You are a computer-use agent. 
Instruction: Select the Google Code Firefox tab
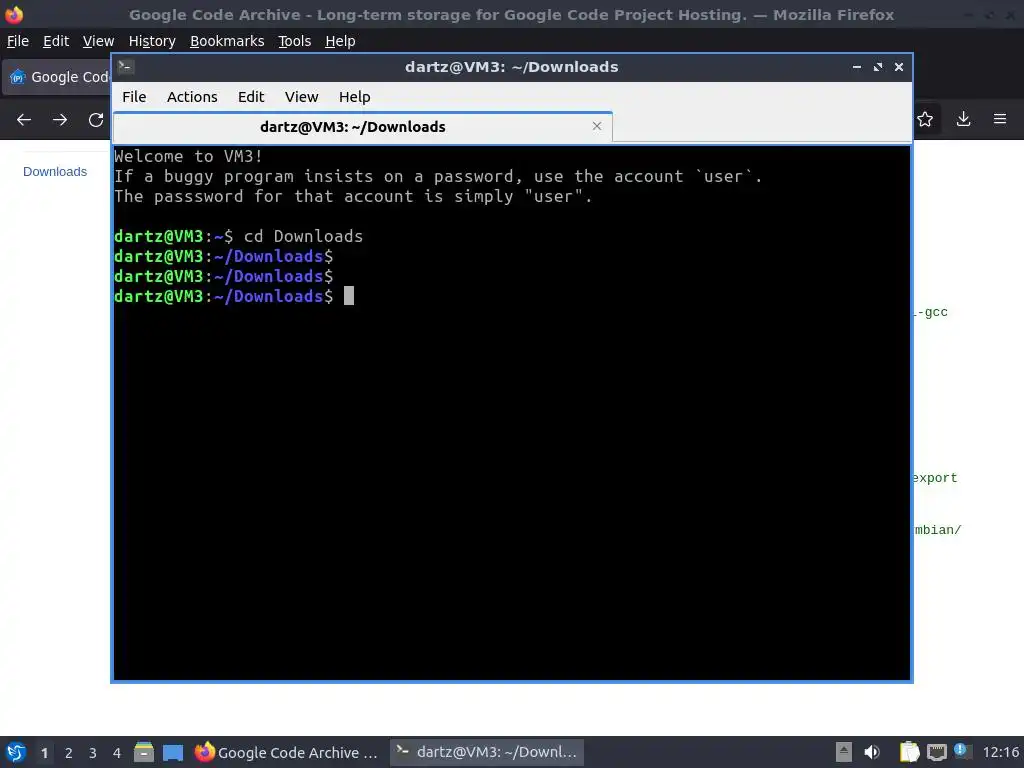pyautogui.click(x=57, y=77)
